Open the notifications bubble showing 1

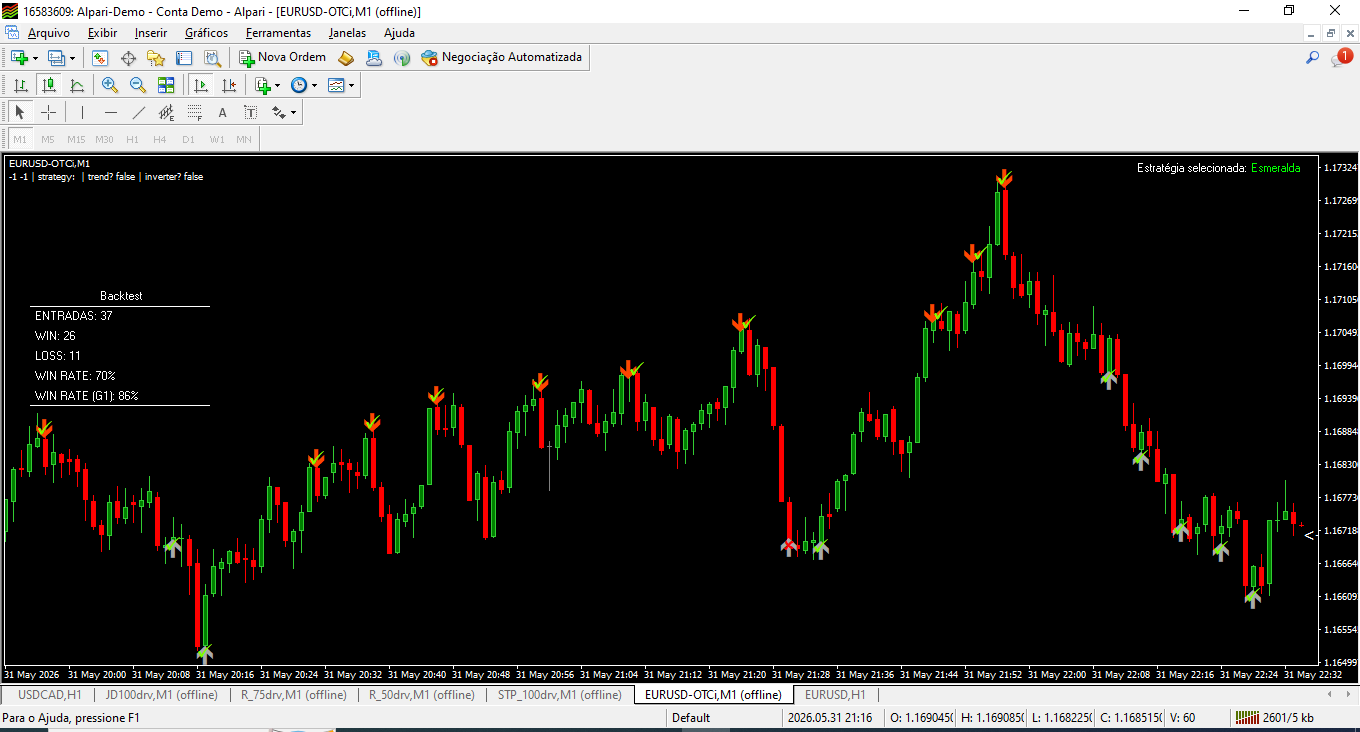point(1341,58)
